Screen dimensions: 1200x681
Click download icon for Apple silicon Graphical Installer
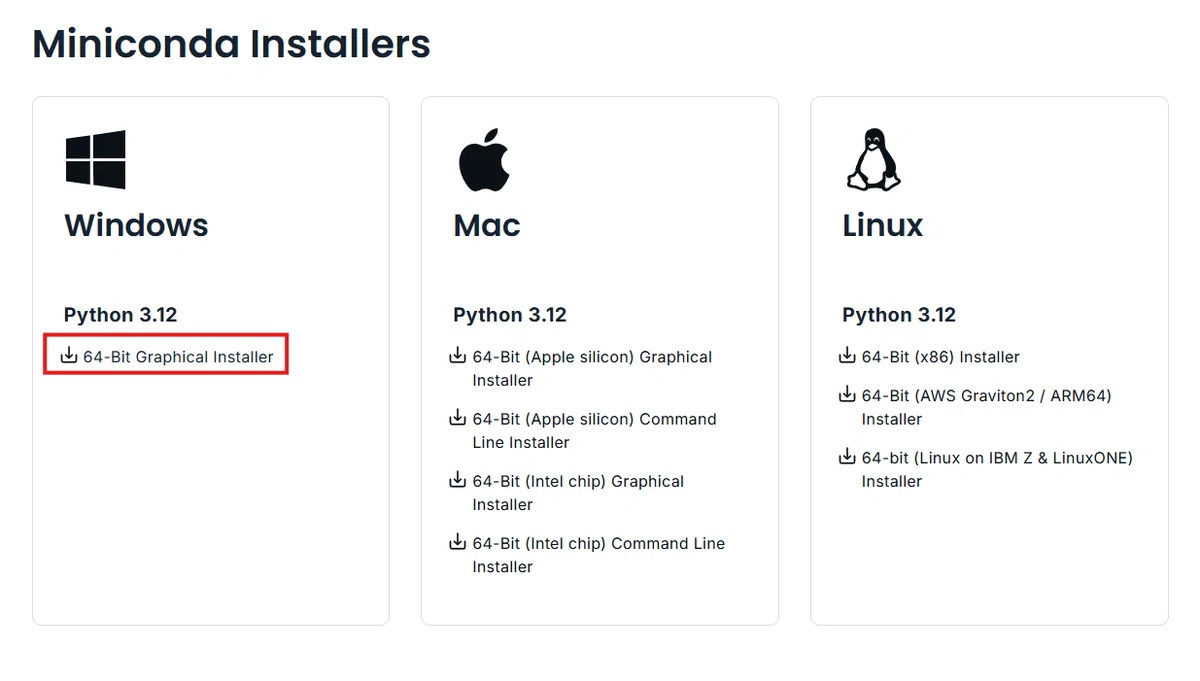click(457, 356)
